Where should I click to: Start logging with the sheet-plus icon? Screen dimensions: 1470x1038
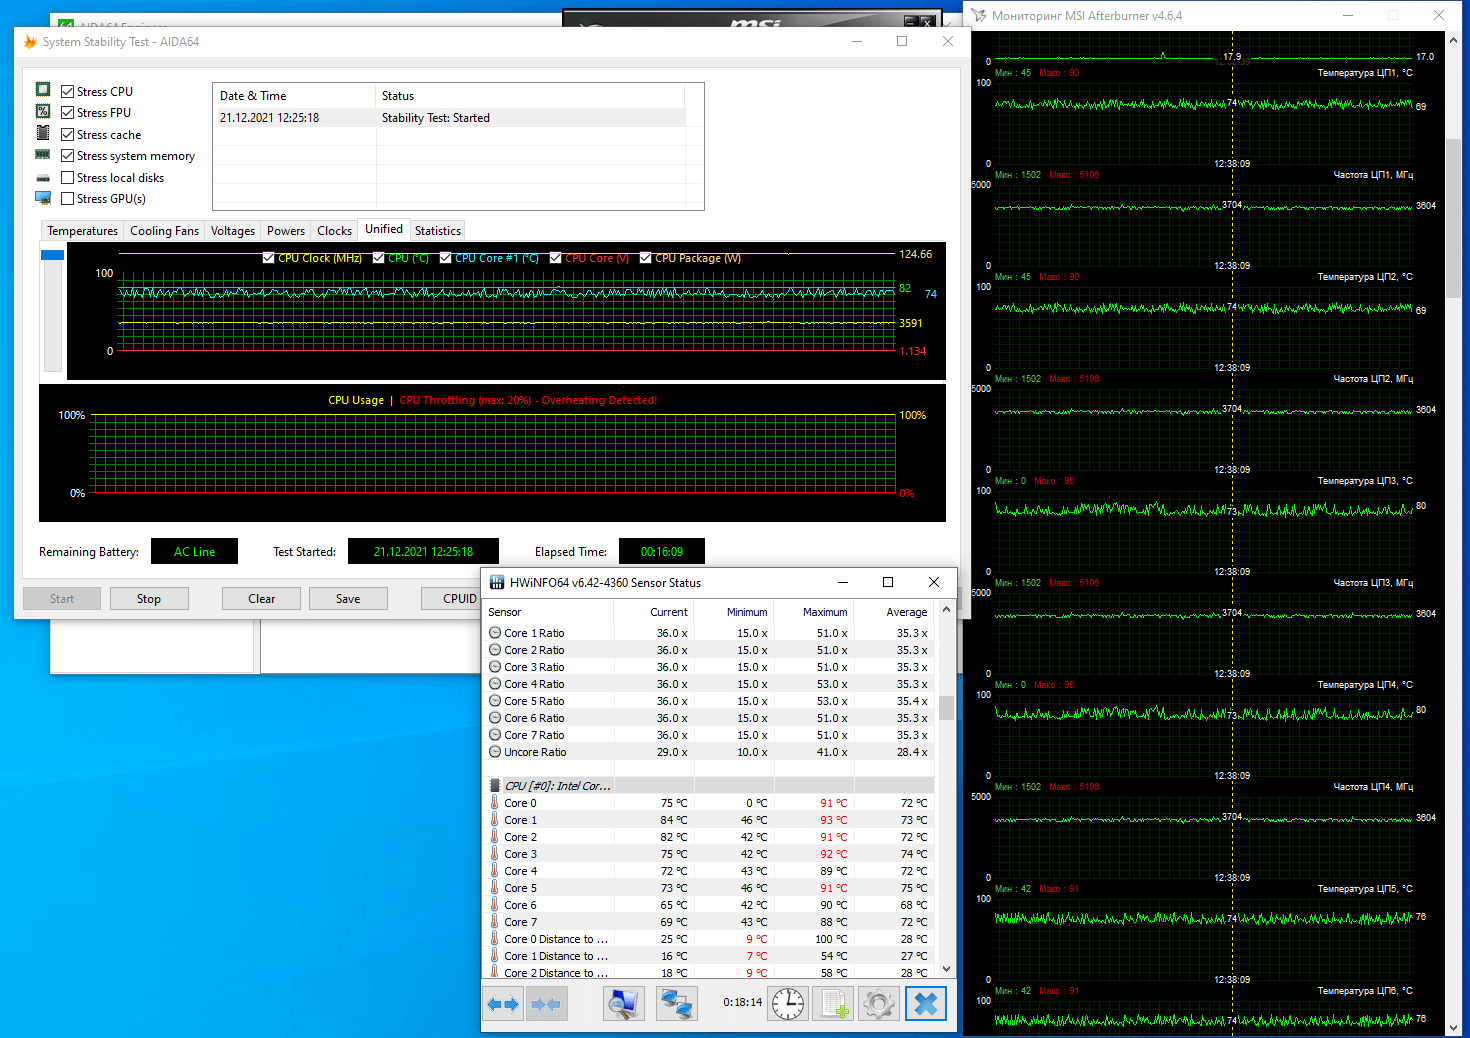(x=834, y=1004)
